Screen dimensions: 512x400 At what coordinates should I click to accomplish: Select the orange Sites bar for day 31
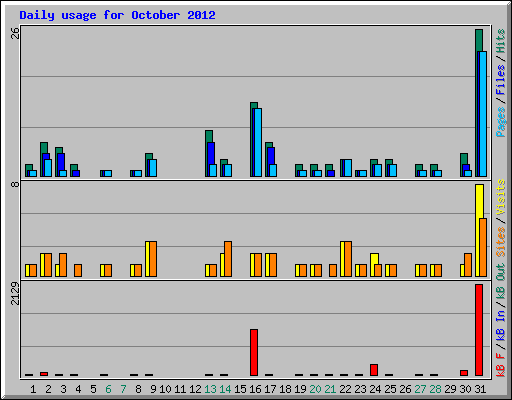click(x=483, y=247)
